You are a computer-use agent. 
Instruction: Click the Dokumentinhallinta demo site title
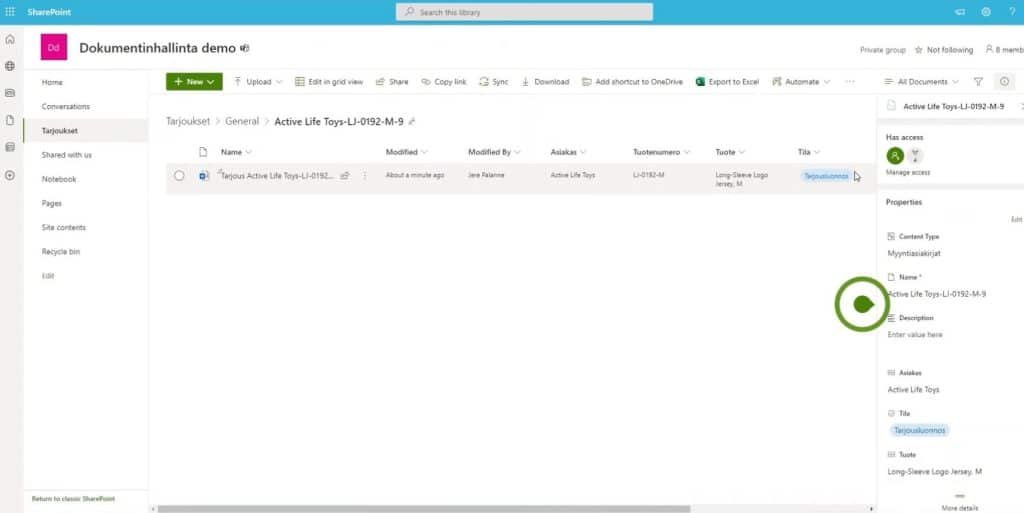pos(157,48)
